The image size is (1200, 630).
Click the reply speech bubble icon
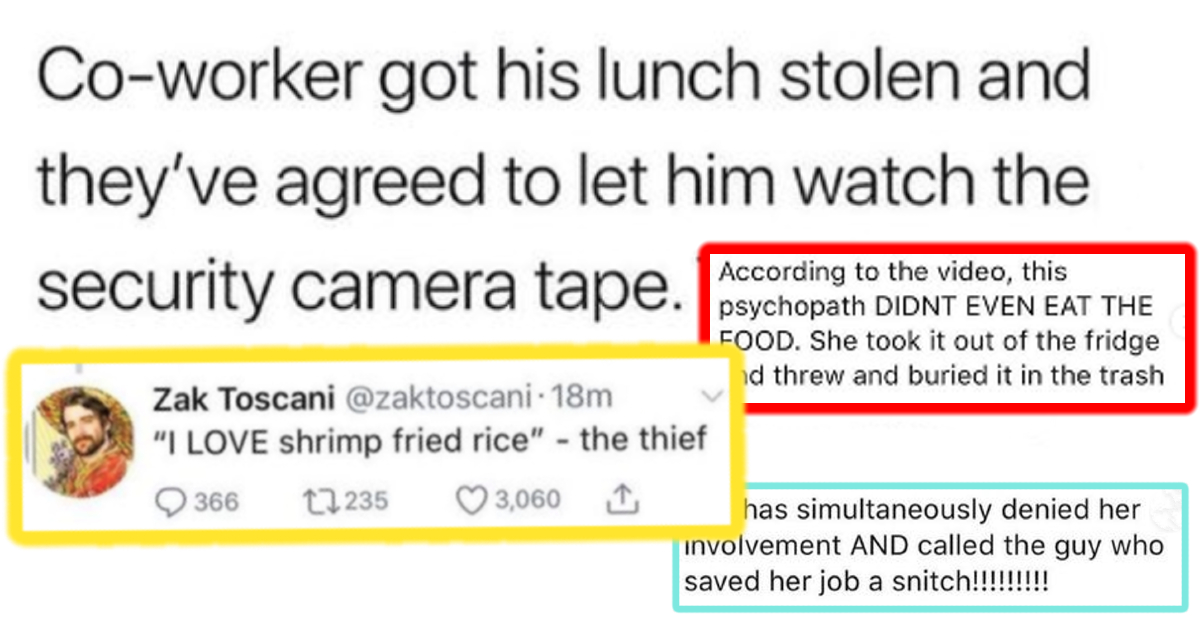coord(169,499)
